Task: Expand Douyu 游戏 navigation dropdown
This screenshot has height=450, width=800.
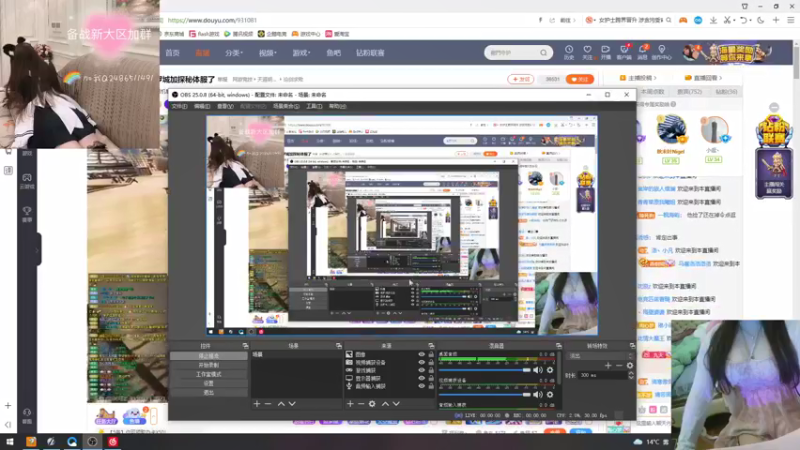Action: point(301,53)
